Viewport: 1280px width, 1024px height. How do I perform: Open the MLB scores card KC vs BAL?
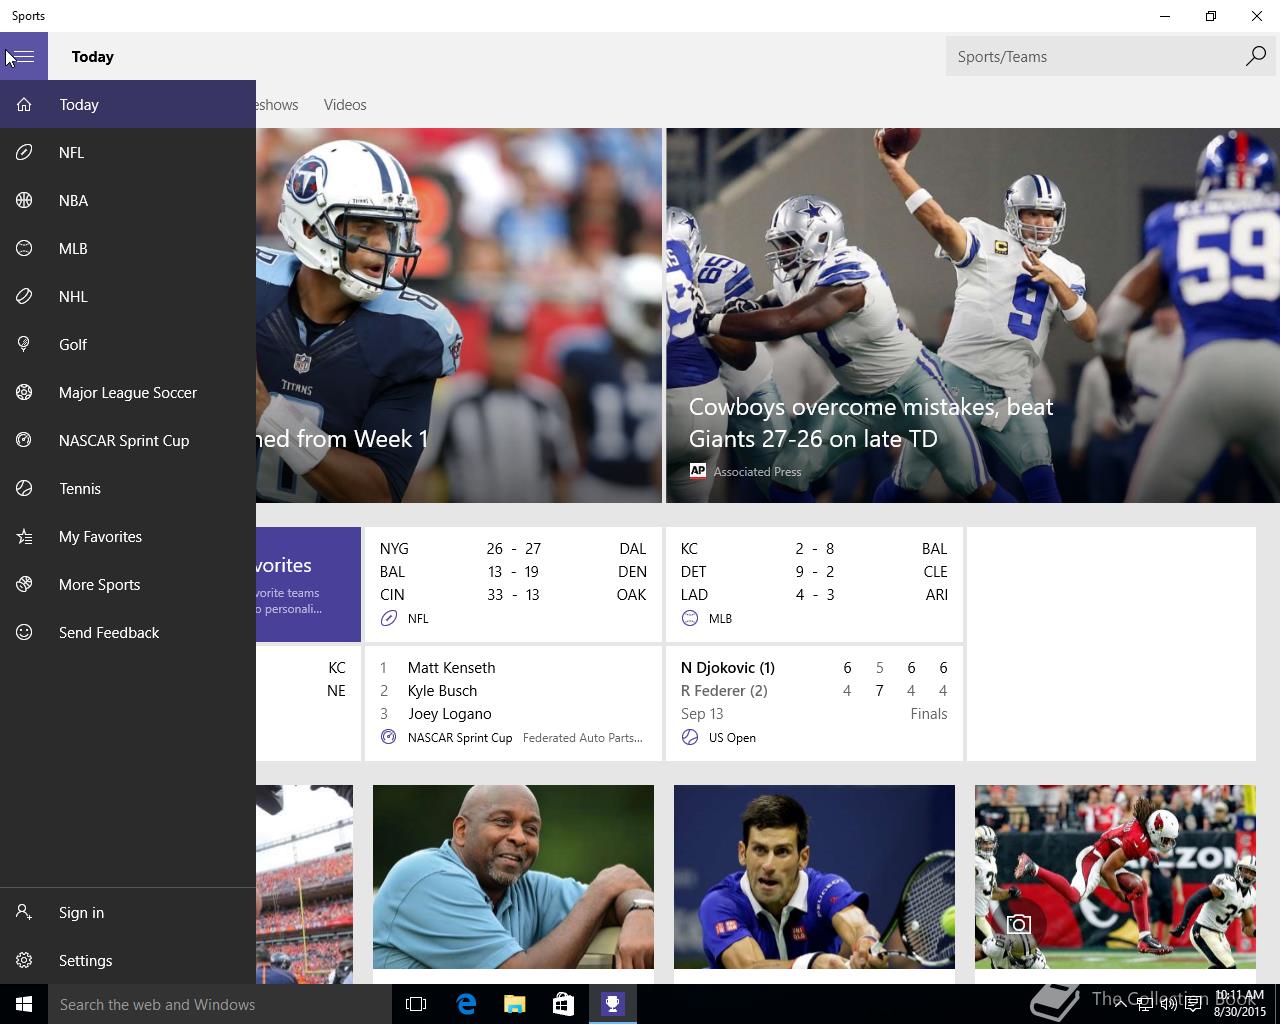[x=814, y=584]
